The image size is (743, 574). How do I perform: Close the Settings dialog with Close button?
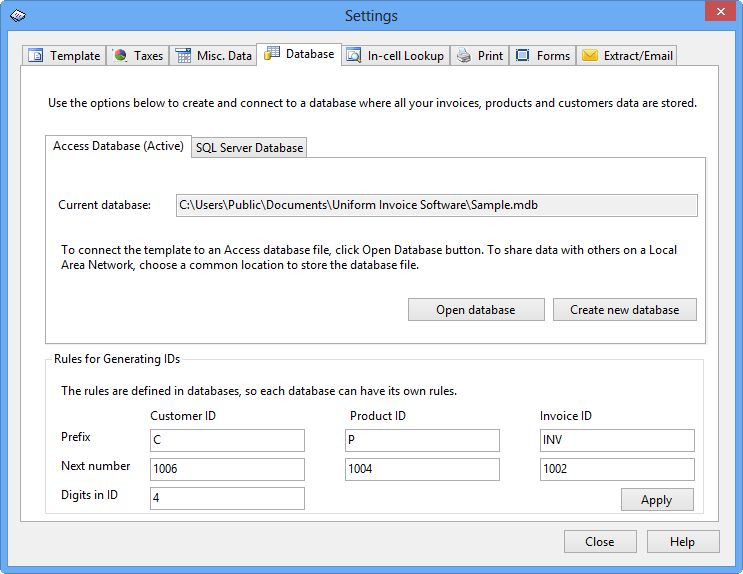600,541
